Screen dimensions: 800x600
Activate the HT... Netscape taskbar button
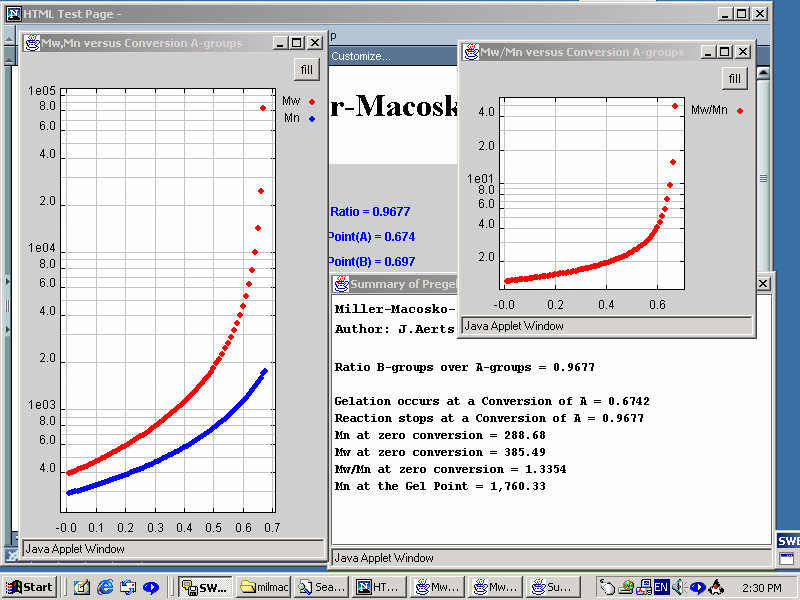[x=380, y=587]
